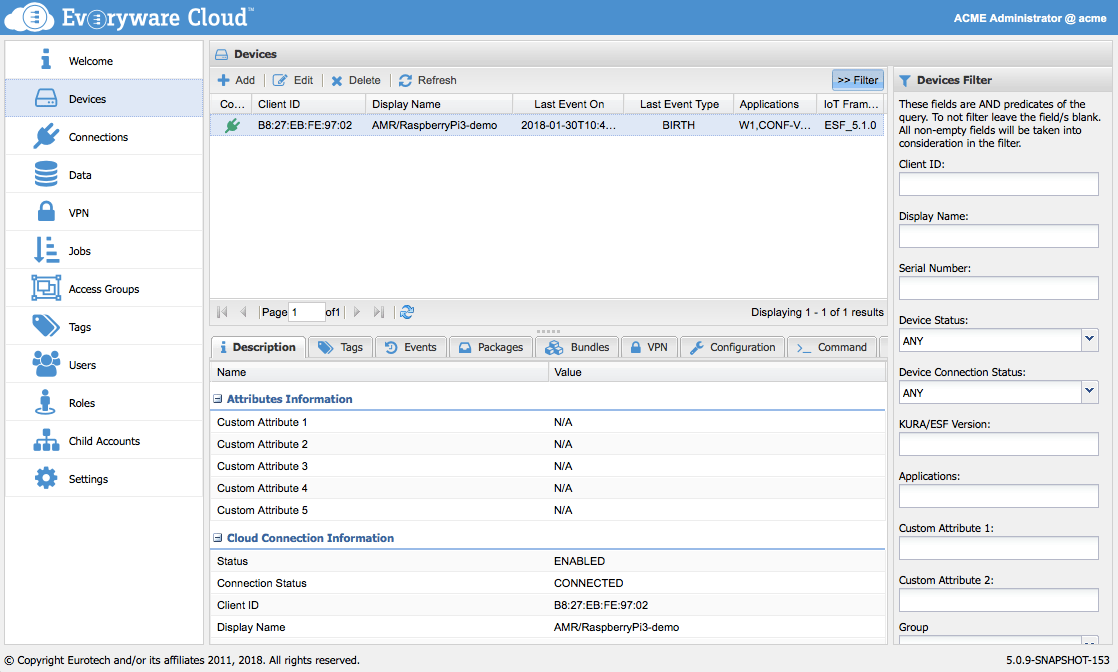
Task: Click the ACME Administrator @ acme account
Action: tap(1030, 18)
